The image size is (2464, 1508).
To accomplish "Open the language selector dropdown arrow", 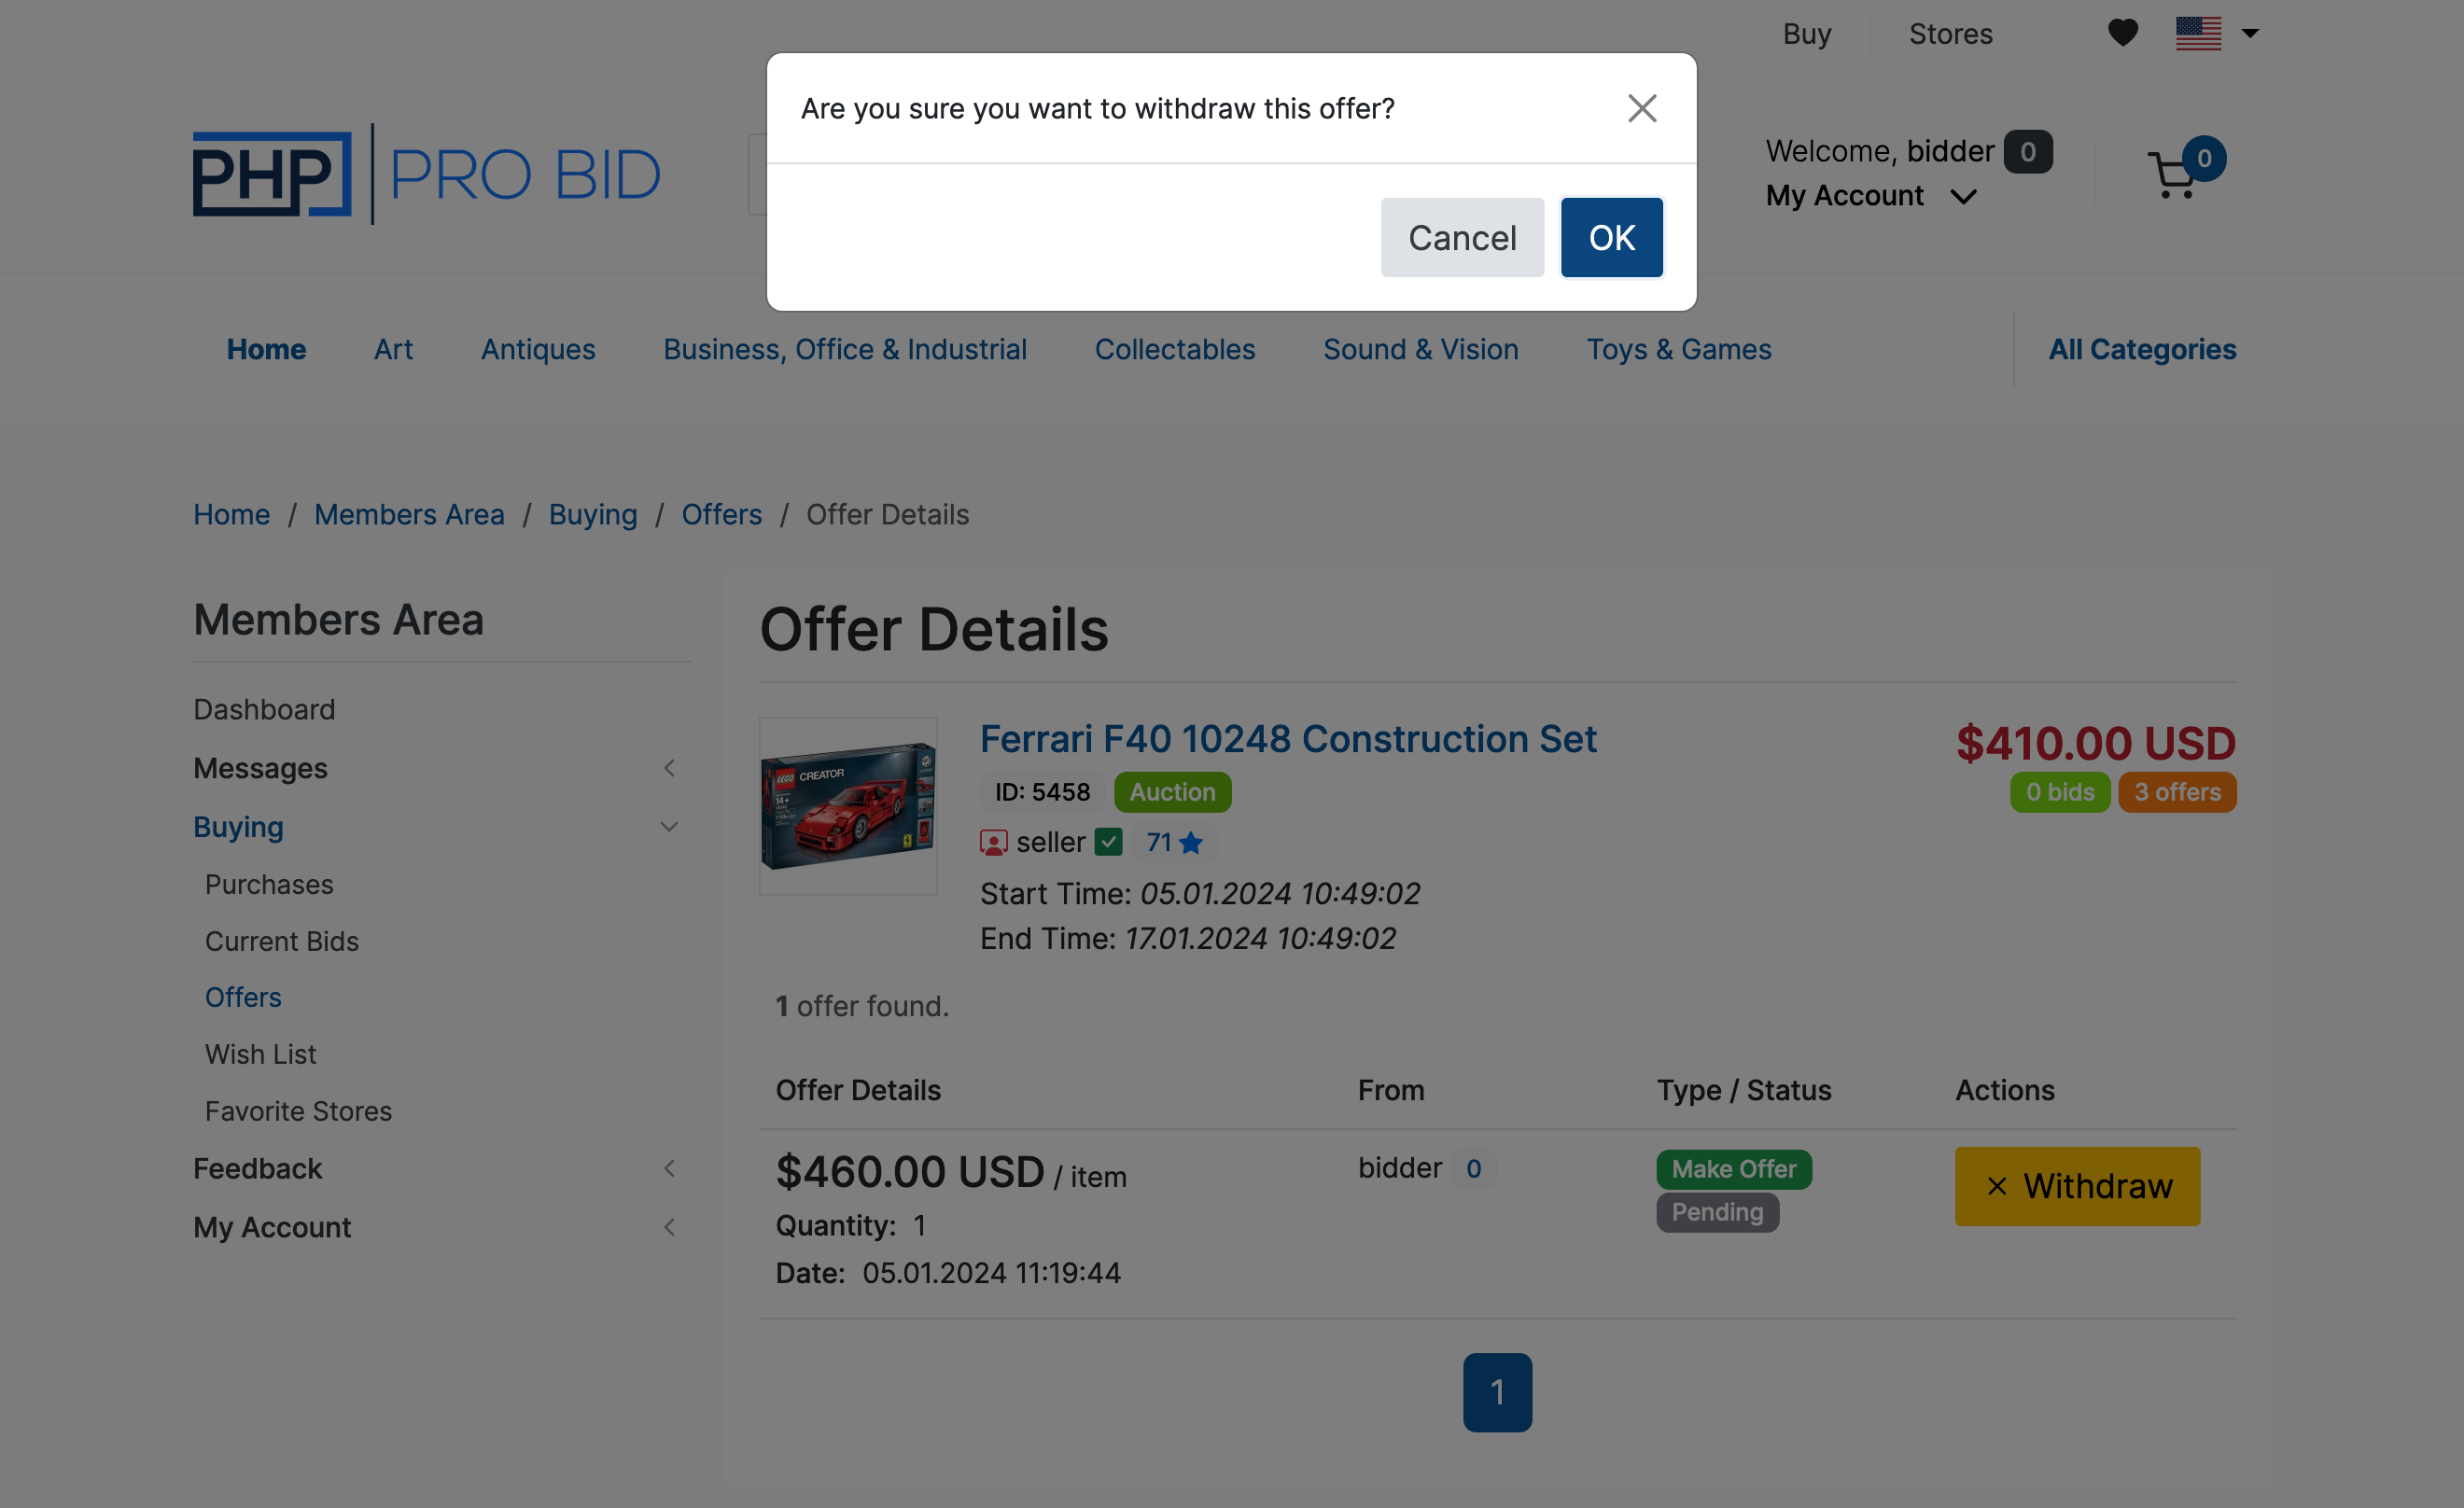I will pyautogui.click(x=2250, y=33).
